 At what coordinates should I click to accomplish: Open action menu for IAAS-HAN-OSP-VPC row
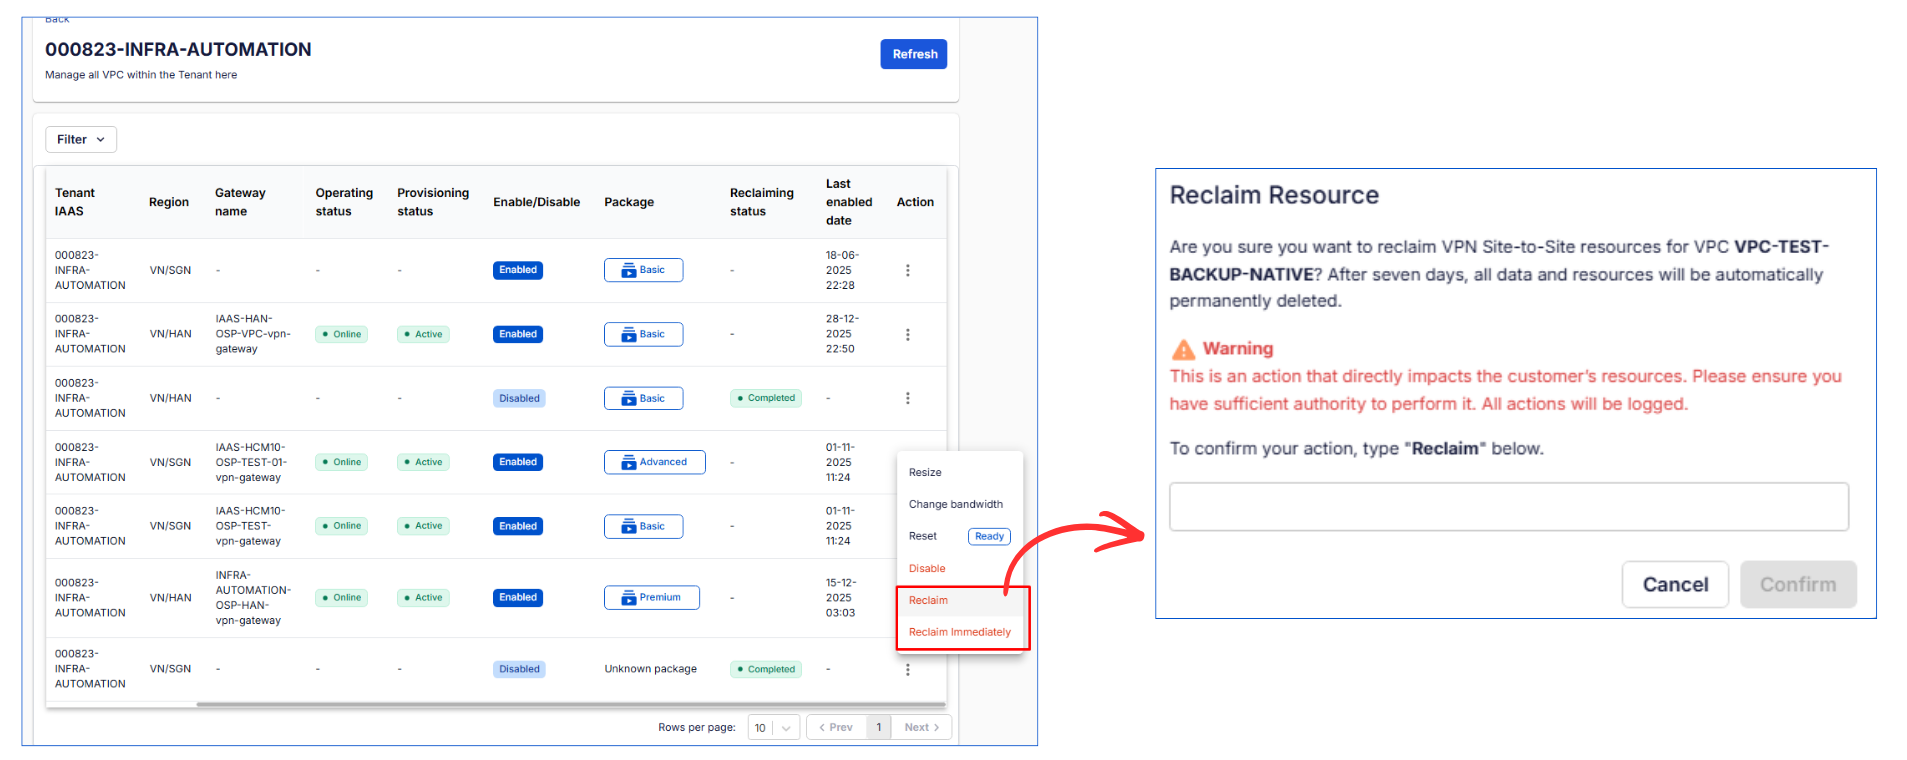pos(907,334)
